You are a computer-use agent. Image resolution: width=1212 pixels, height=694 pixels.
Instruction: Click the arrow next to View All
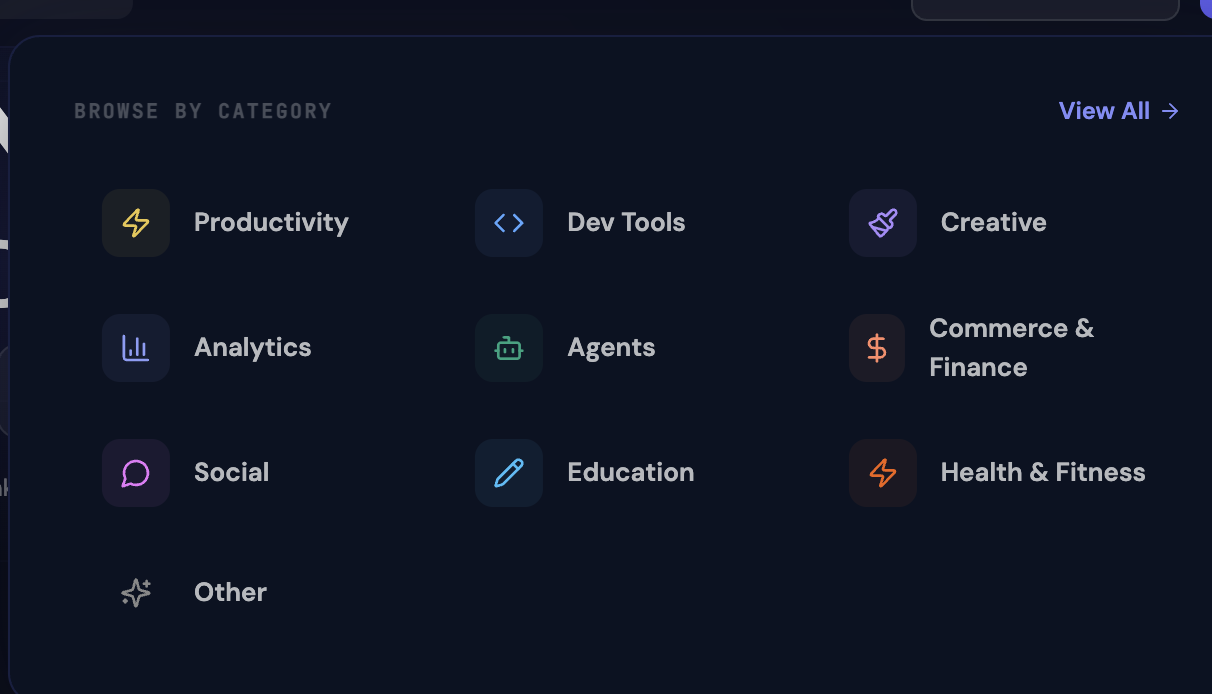coord(1170,111)
